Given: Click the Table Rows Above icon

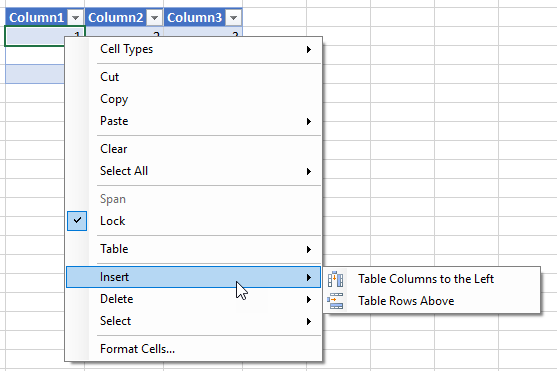Looking at the screenshot, I should [335, 301].
